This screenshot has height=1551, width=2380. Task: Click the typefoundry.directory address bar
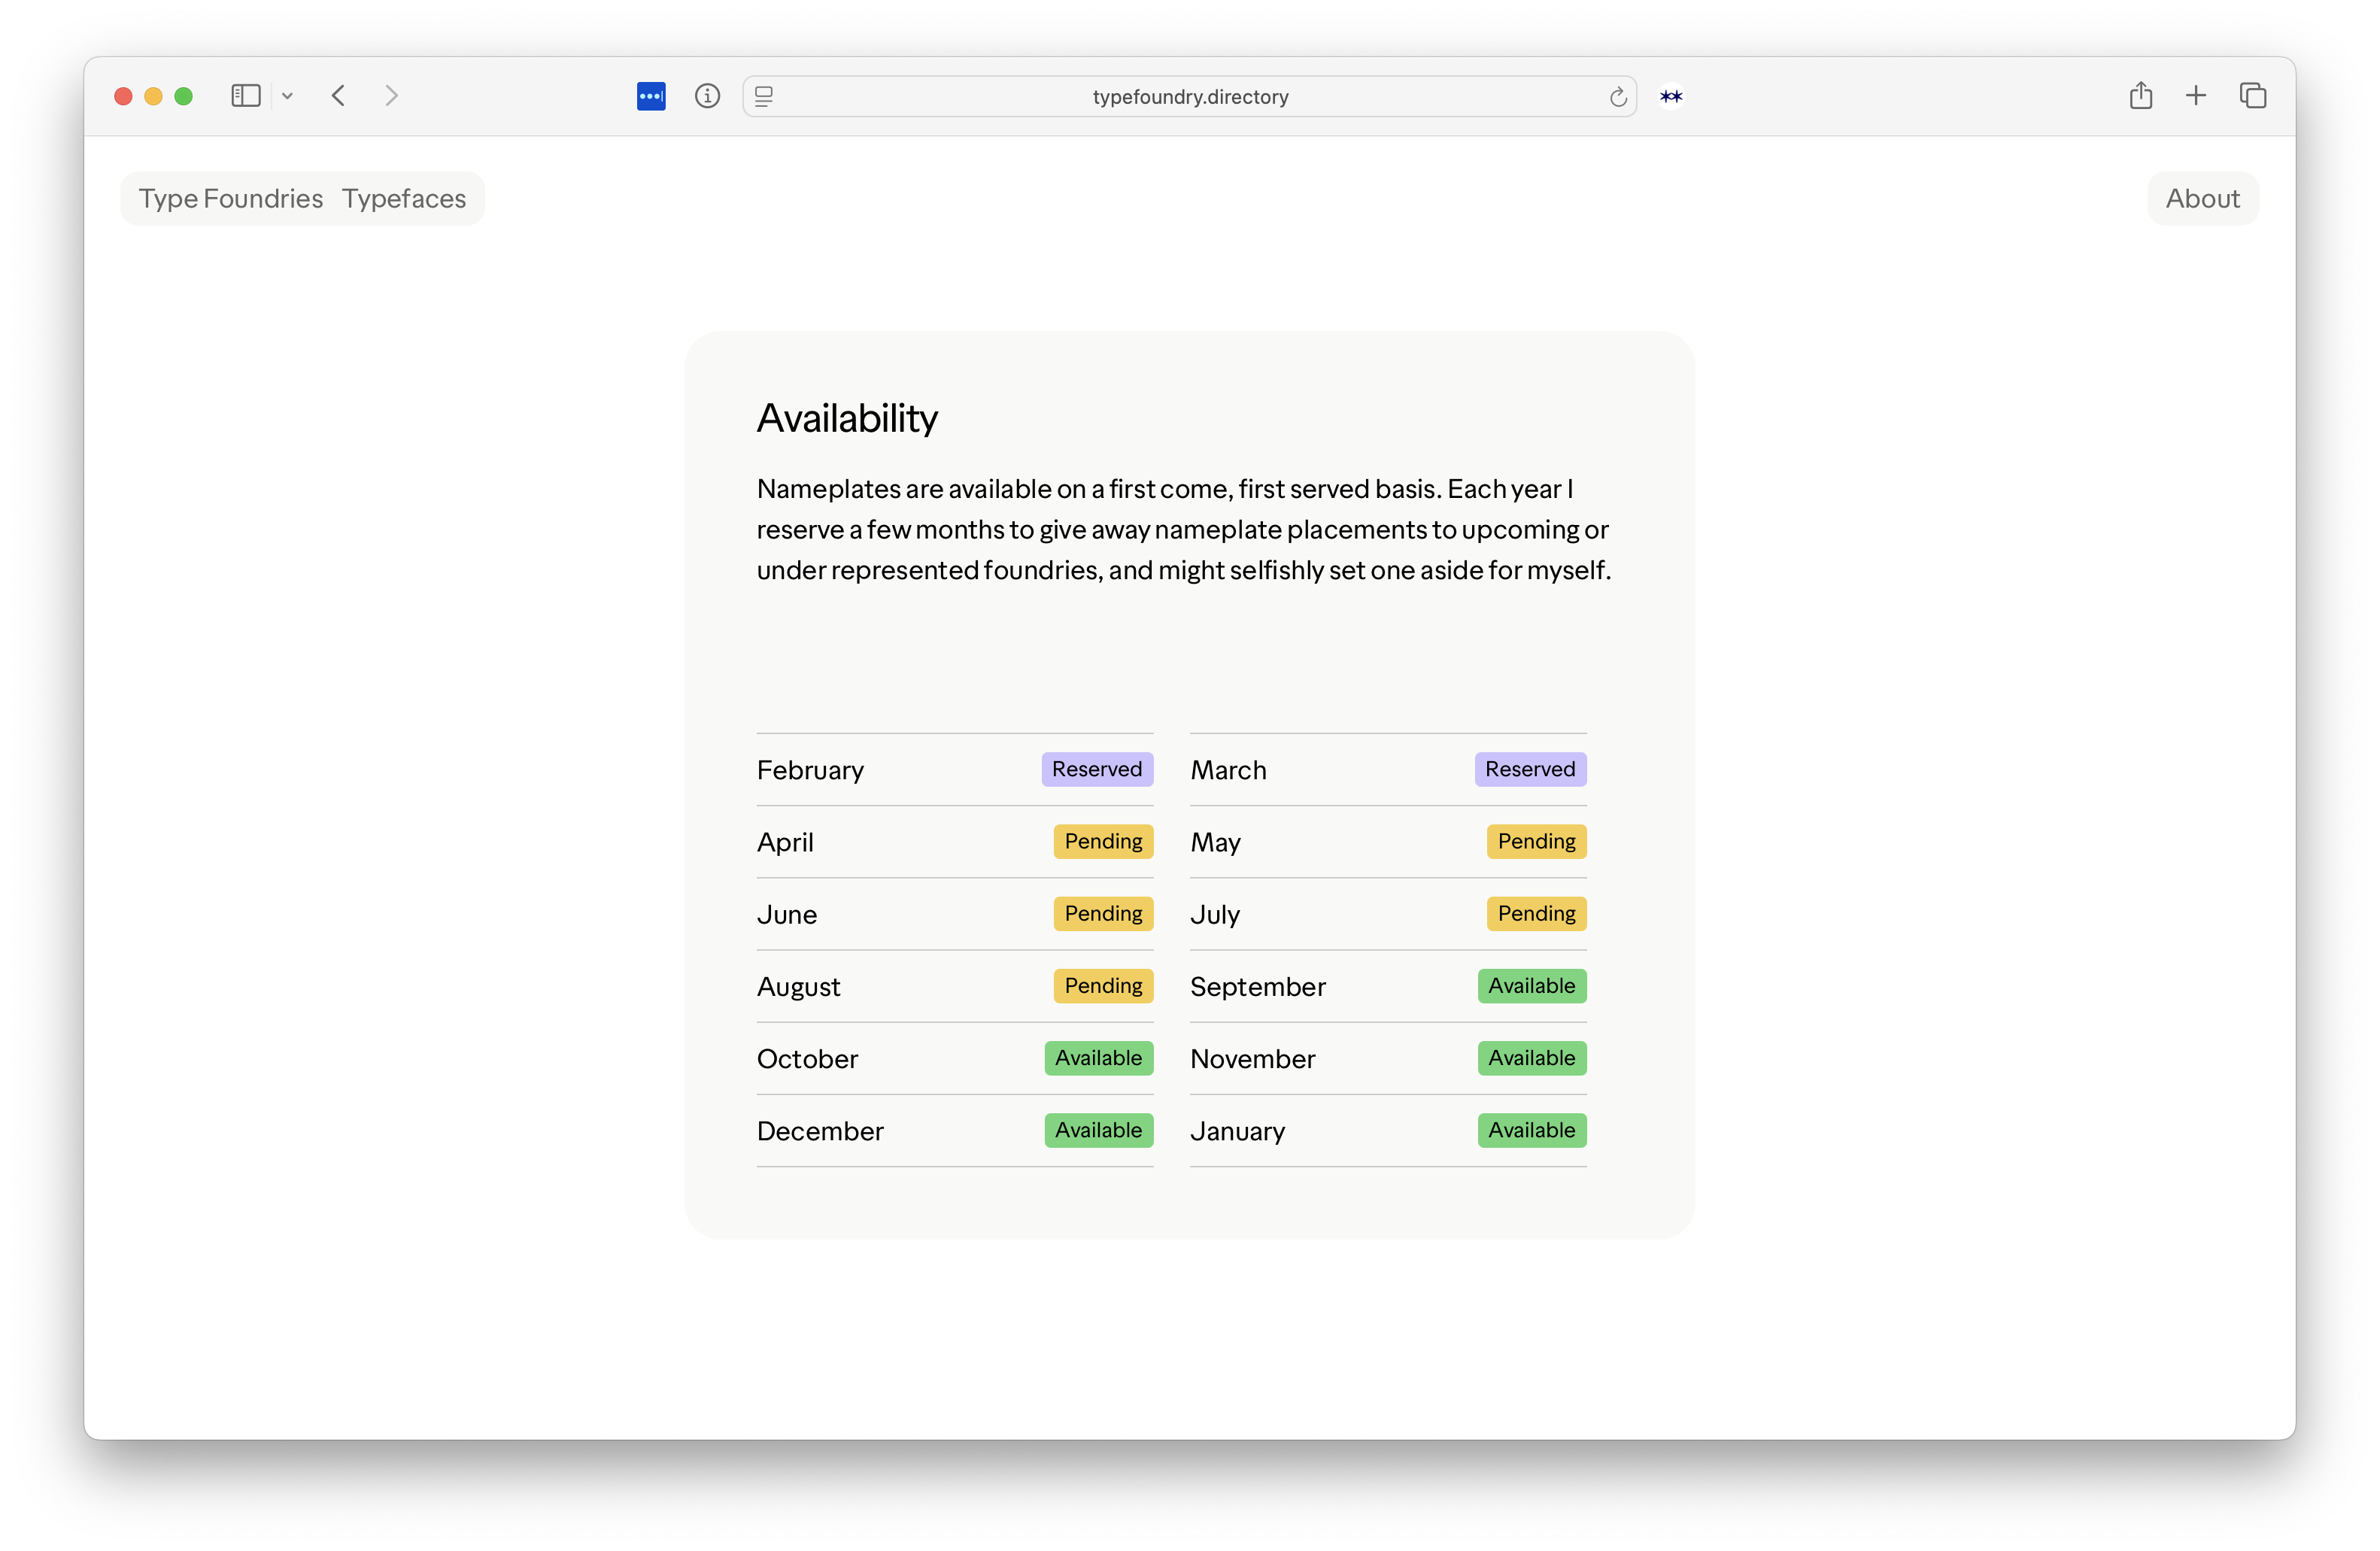1189,97
